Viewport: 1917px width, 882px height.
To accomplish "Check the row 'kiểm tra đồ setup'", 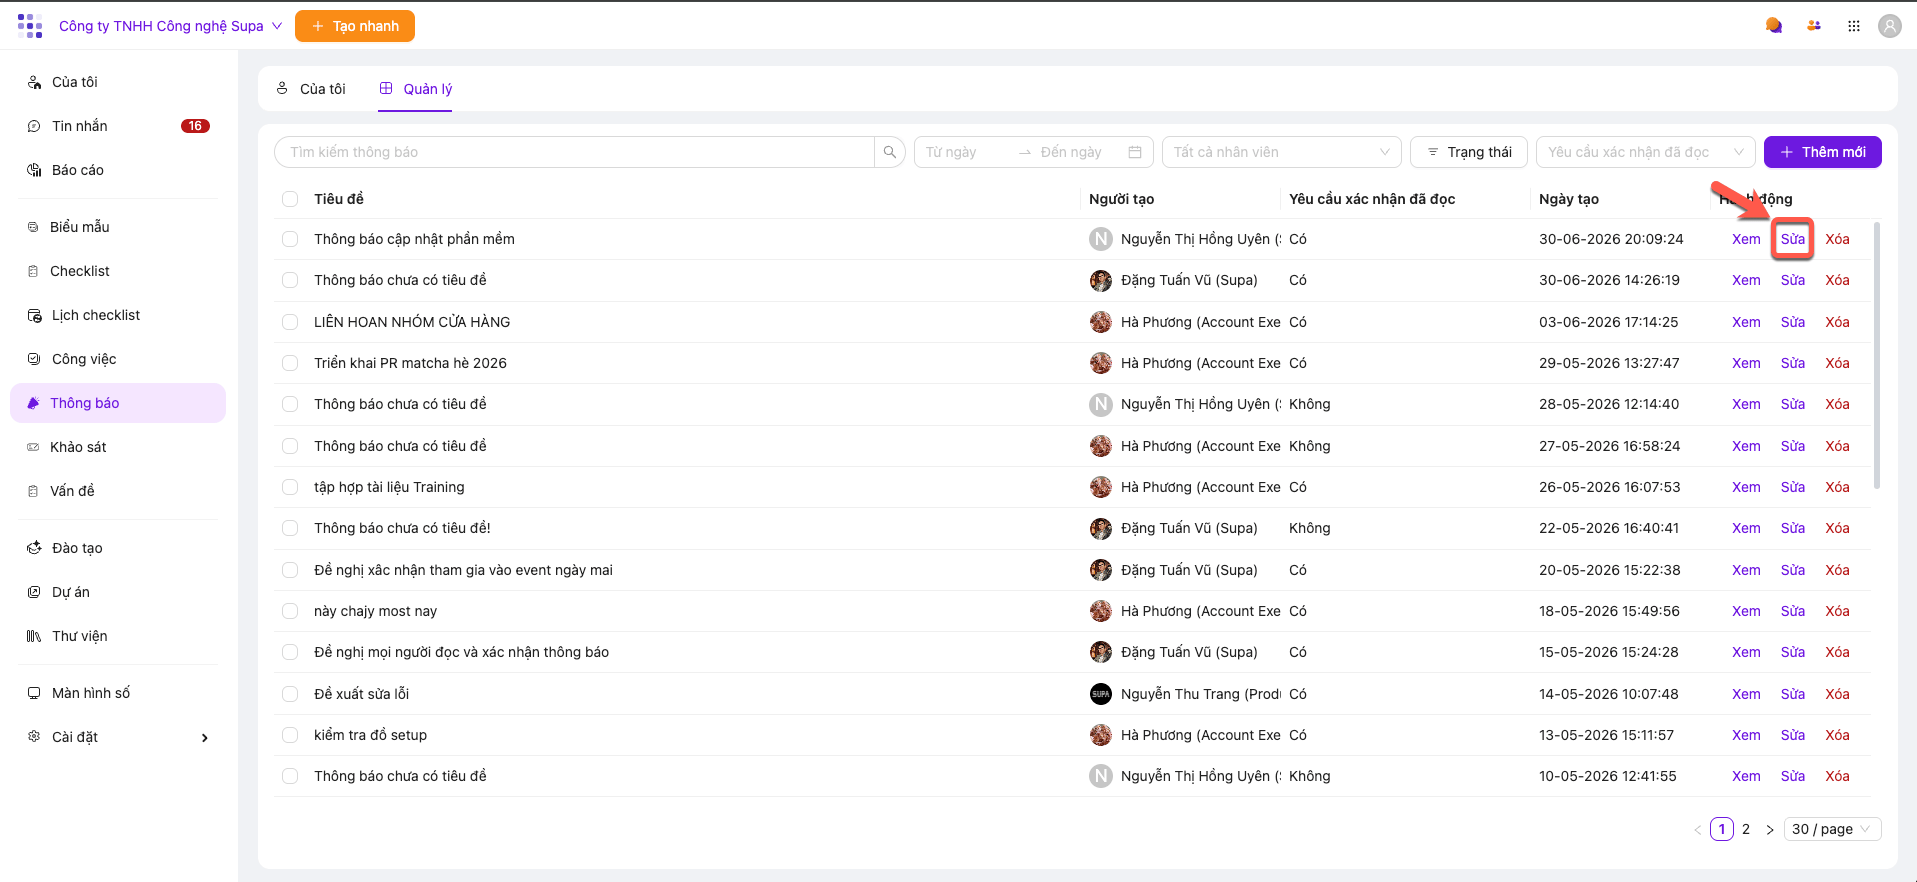I will coord(290,735).
